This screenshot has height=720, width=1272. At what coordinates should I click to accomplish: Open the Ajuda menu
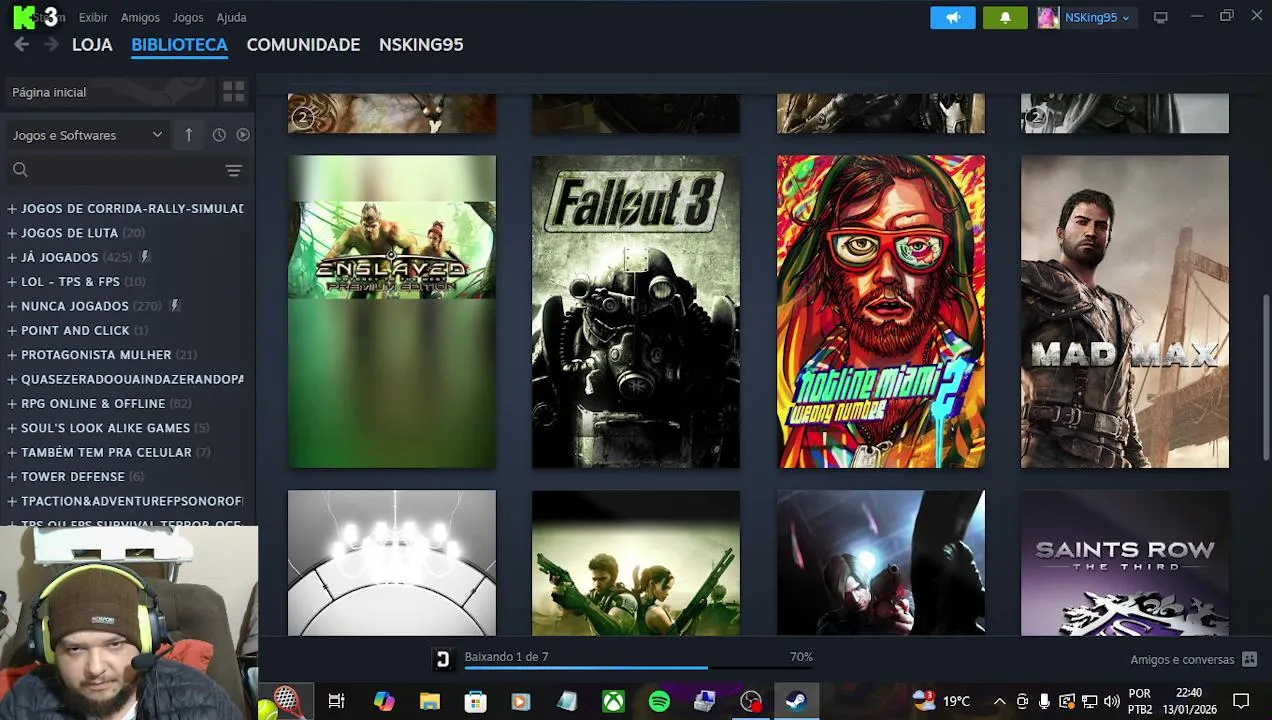click(232, 17)
